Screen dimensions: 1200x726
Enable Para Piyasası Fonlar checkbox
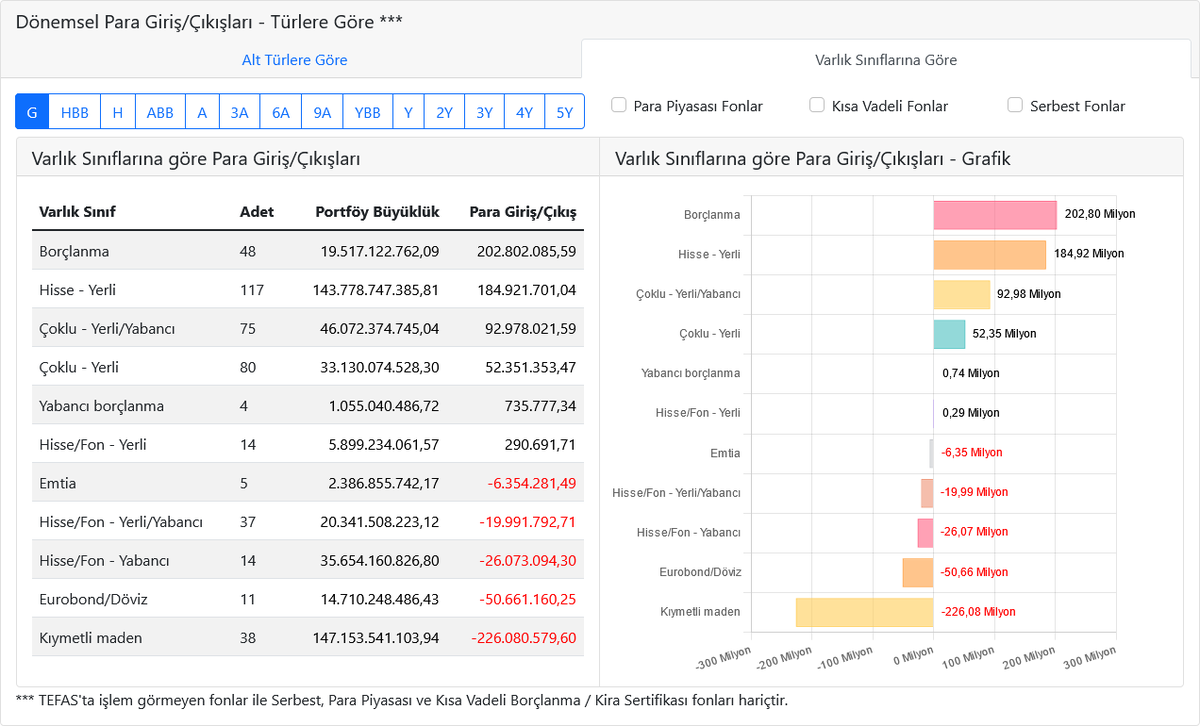point(619,105)
